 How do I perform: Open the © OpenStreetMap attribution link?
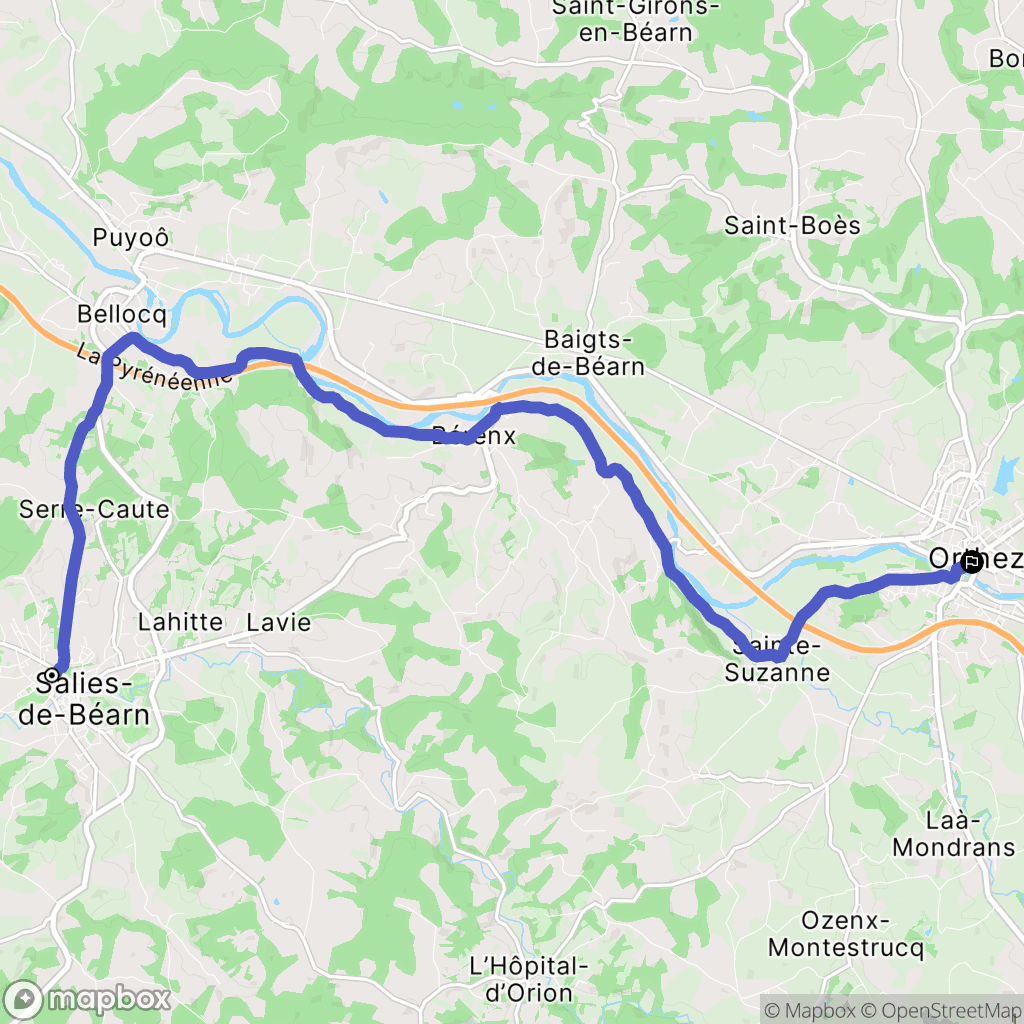[940, 1010]
